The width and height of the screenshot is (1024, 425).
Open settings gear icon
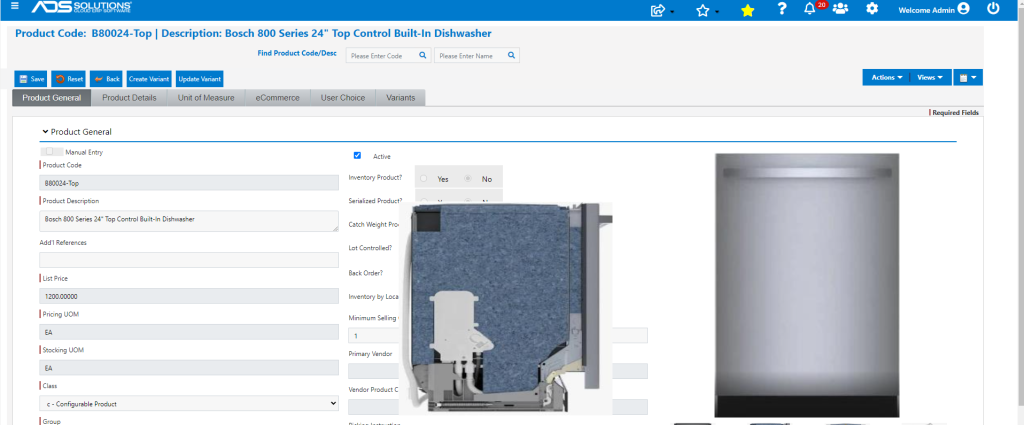pos(872,9)
